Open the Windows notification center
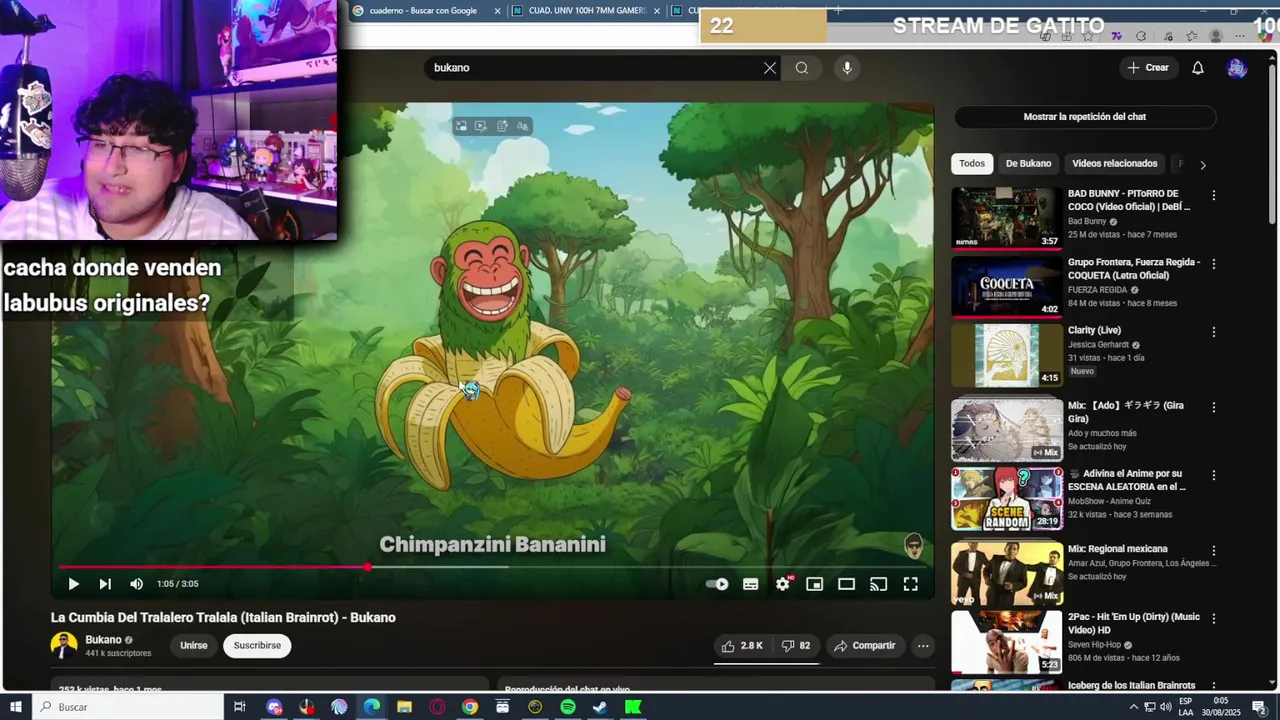The height and width of the screenshot is (720, 1280). [x=1259, y=707]
